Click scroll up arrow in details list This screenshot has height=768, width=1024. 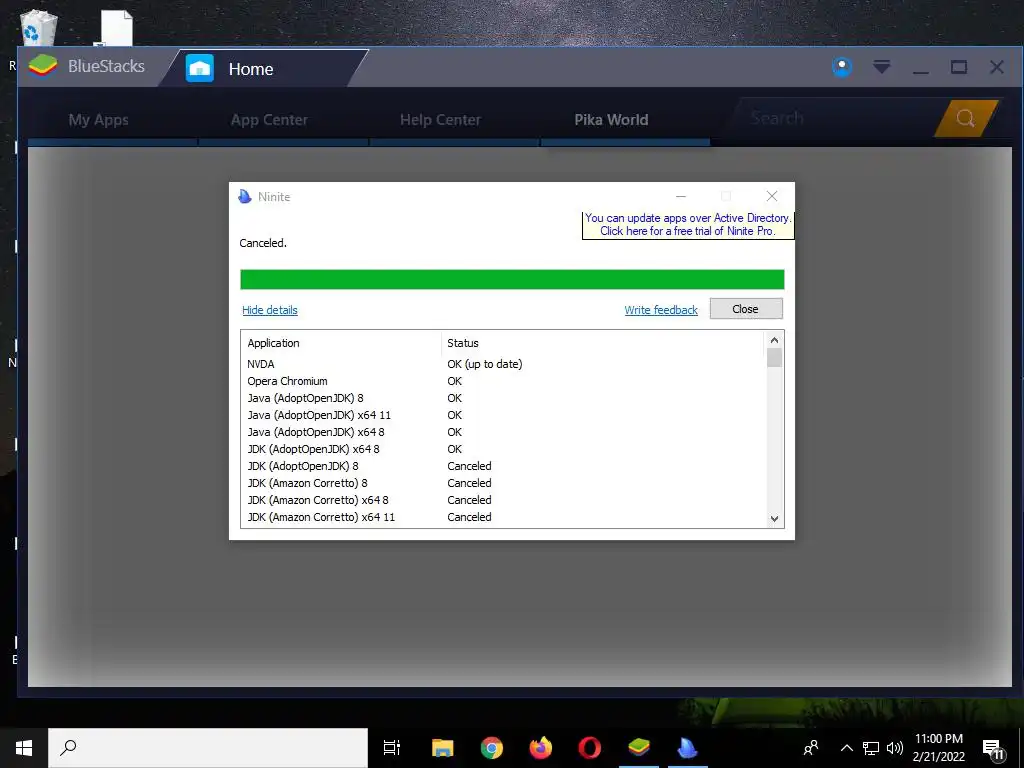click(774, 340)
